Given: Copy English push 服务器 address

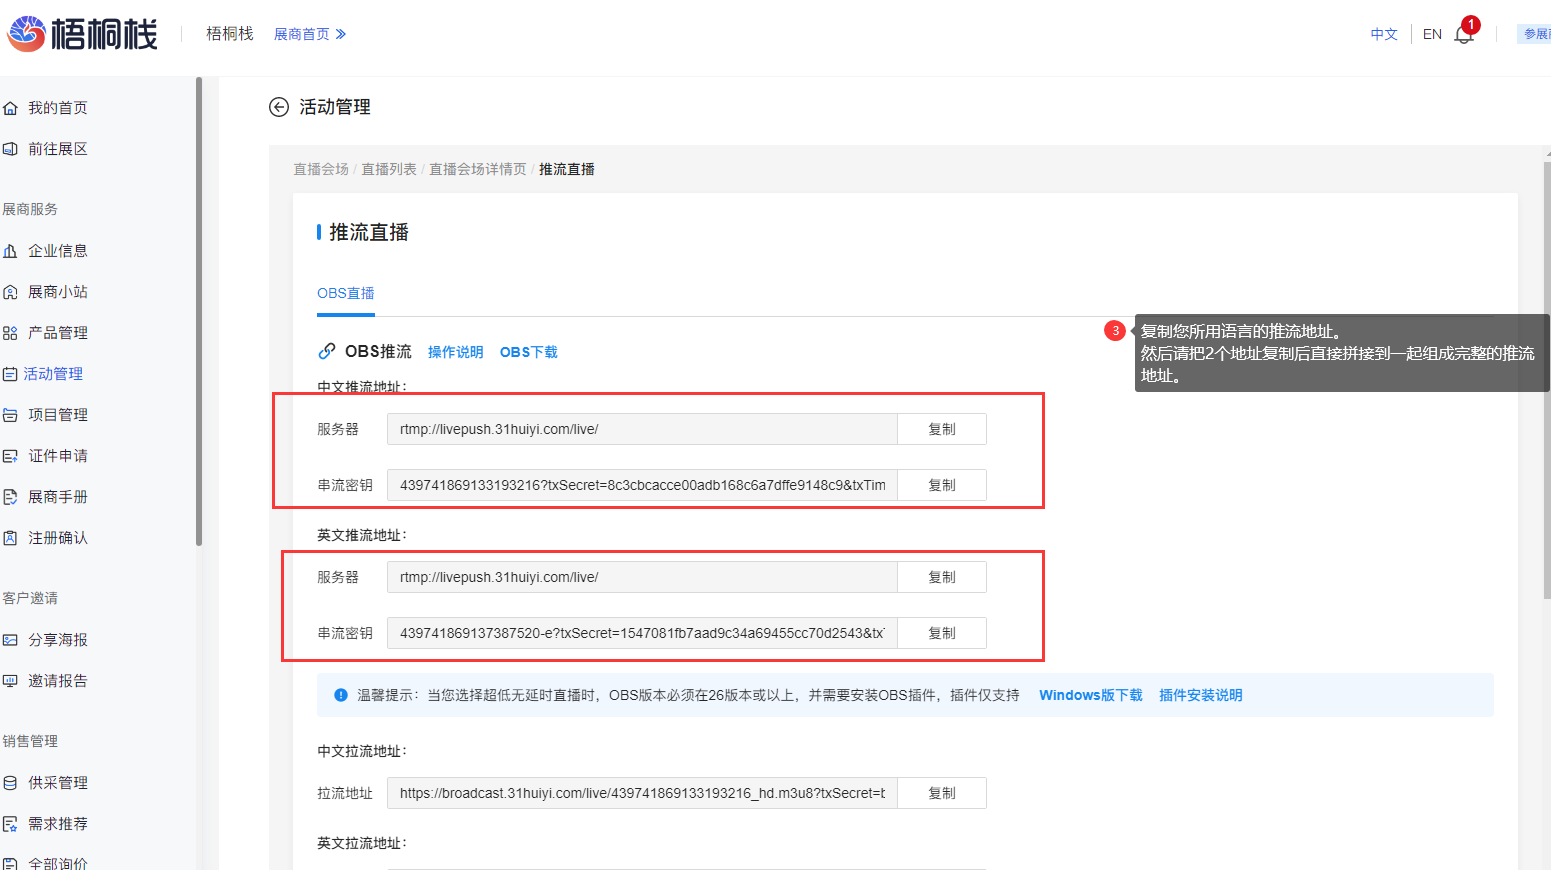Looking at the screenshot, I should point(942,577).
